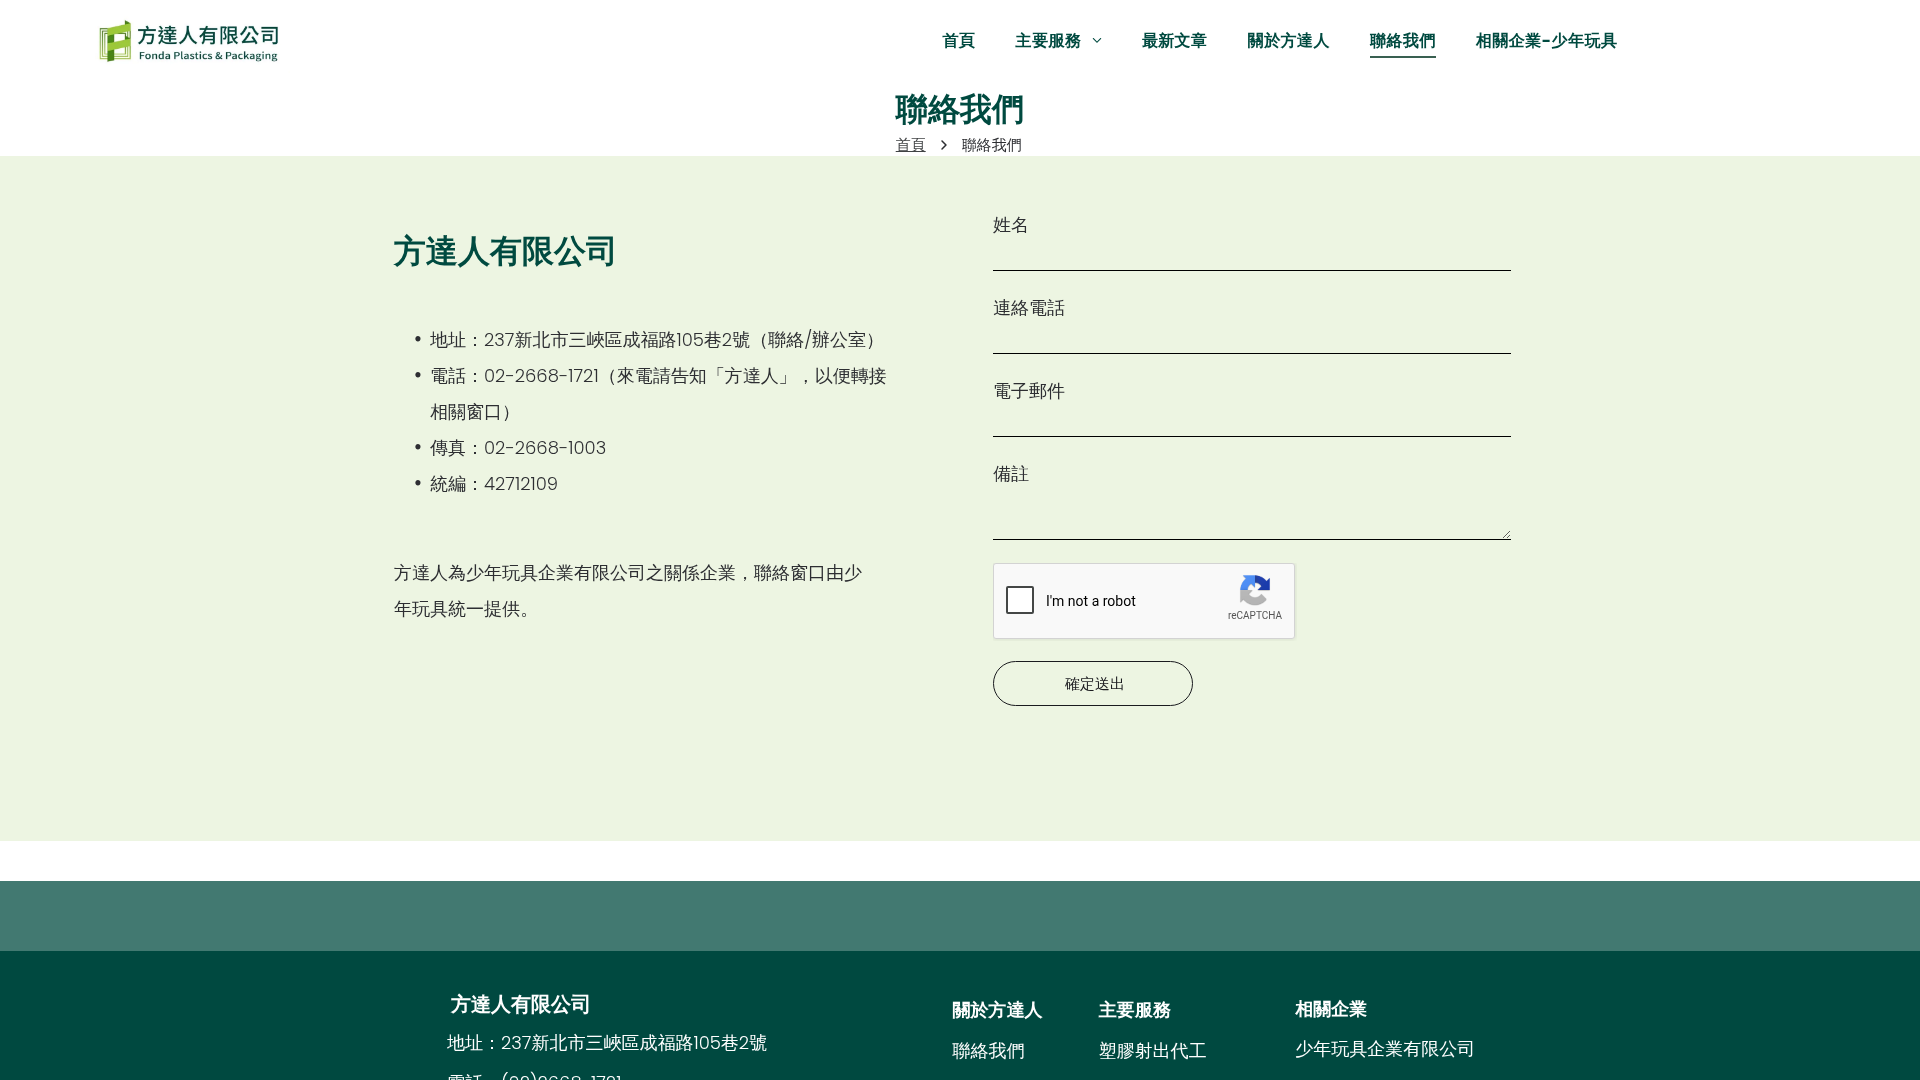Click the 備註 textarea resize handle
The height and width of the screenshot is (1080, 1920).
coord(1505,534)
